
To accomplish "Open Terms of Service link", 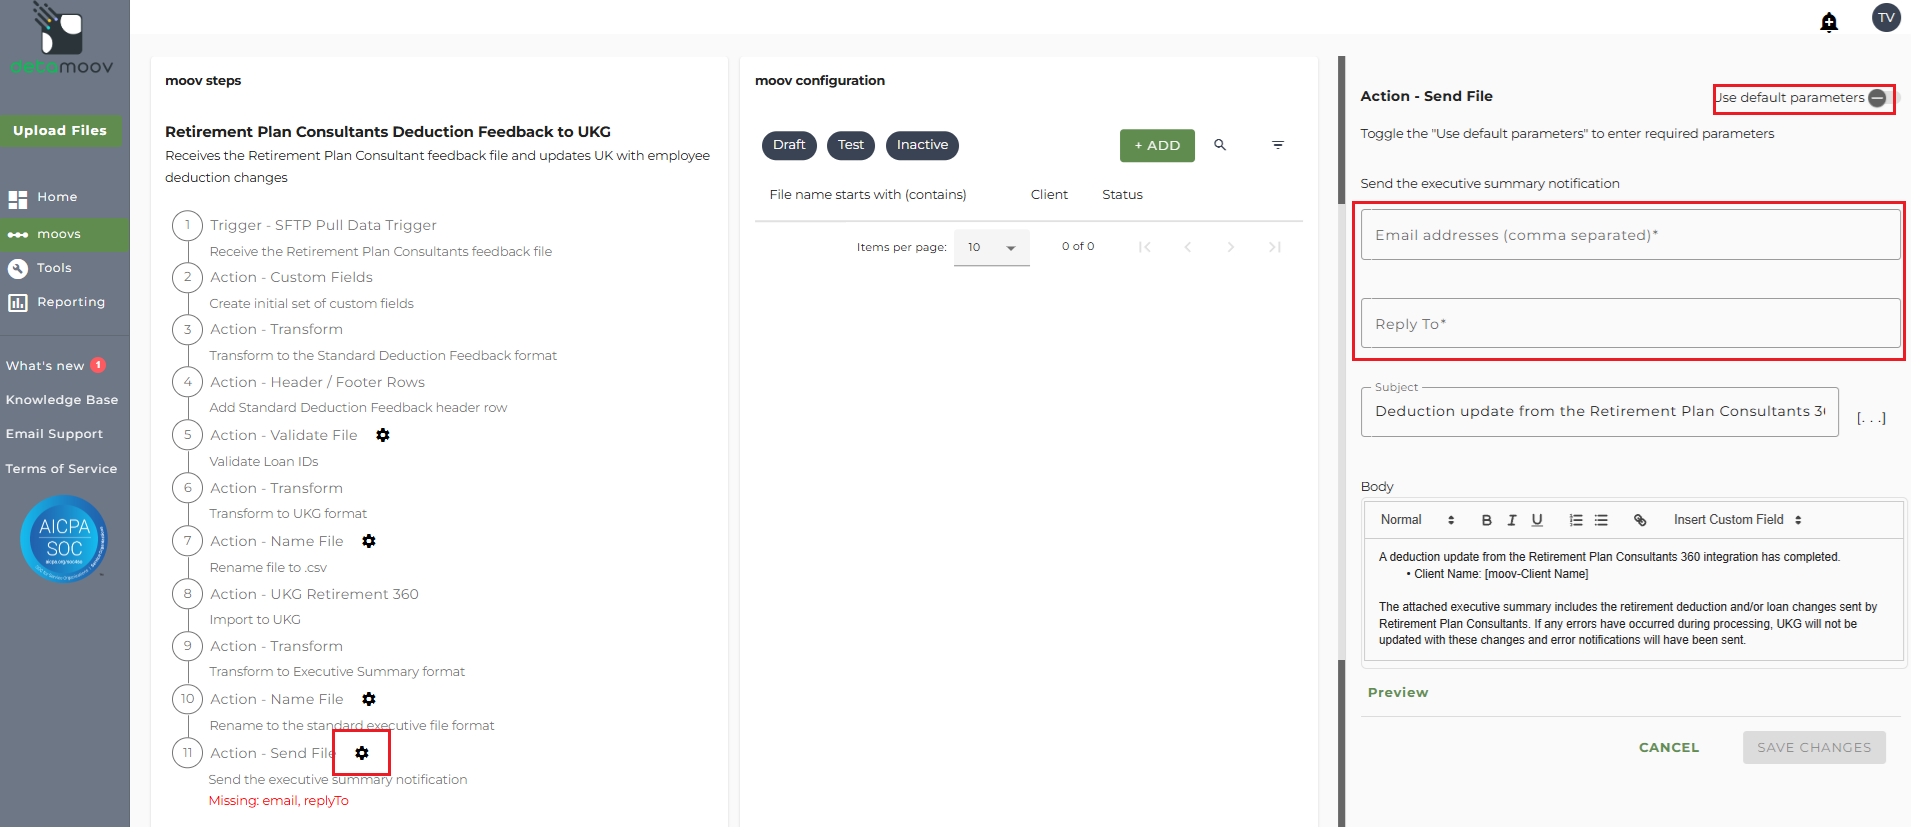I will 61,469.
